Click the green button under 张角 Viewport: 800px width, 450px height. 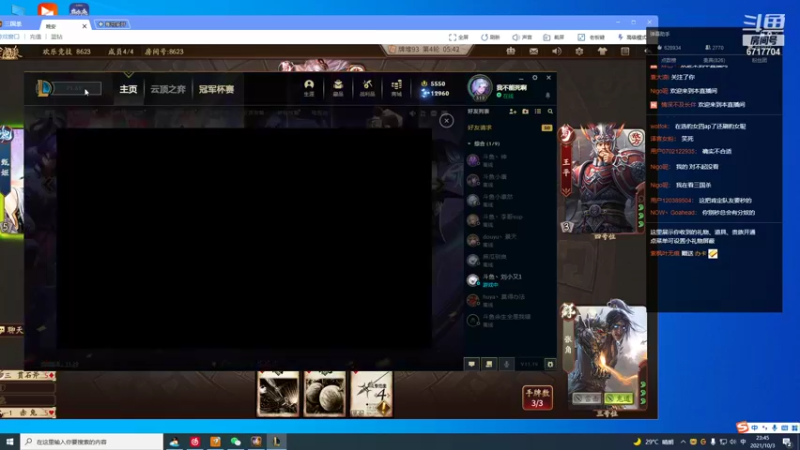tap(619, 398)
